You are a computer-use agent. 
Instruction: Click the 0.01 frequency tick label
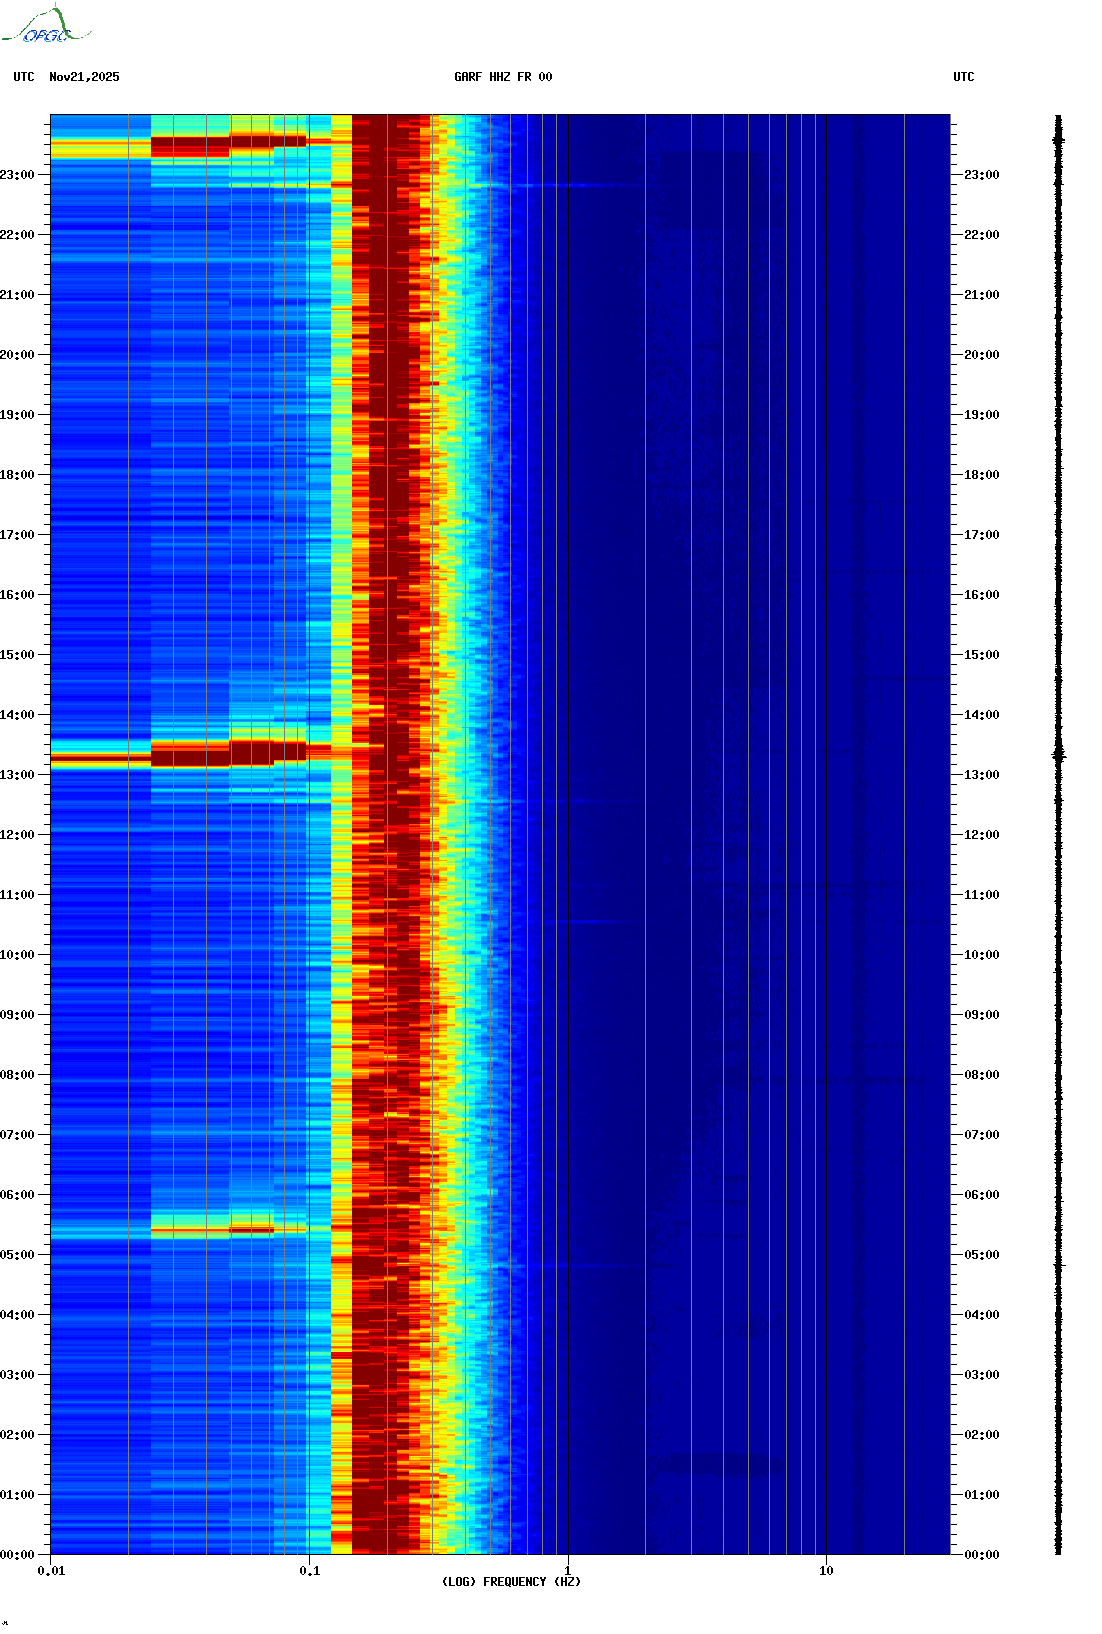coord(51,1571)
